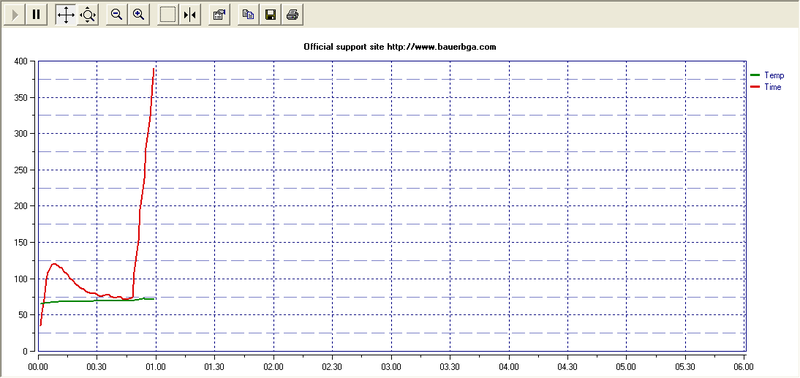Viewport: 800px width, 378px height.
Task: Toggle the data cursor tool
Action: pos(189,15)
